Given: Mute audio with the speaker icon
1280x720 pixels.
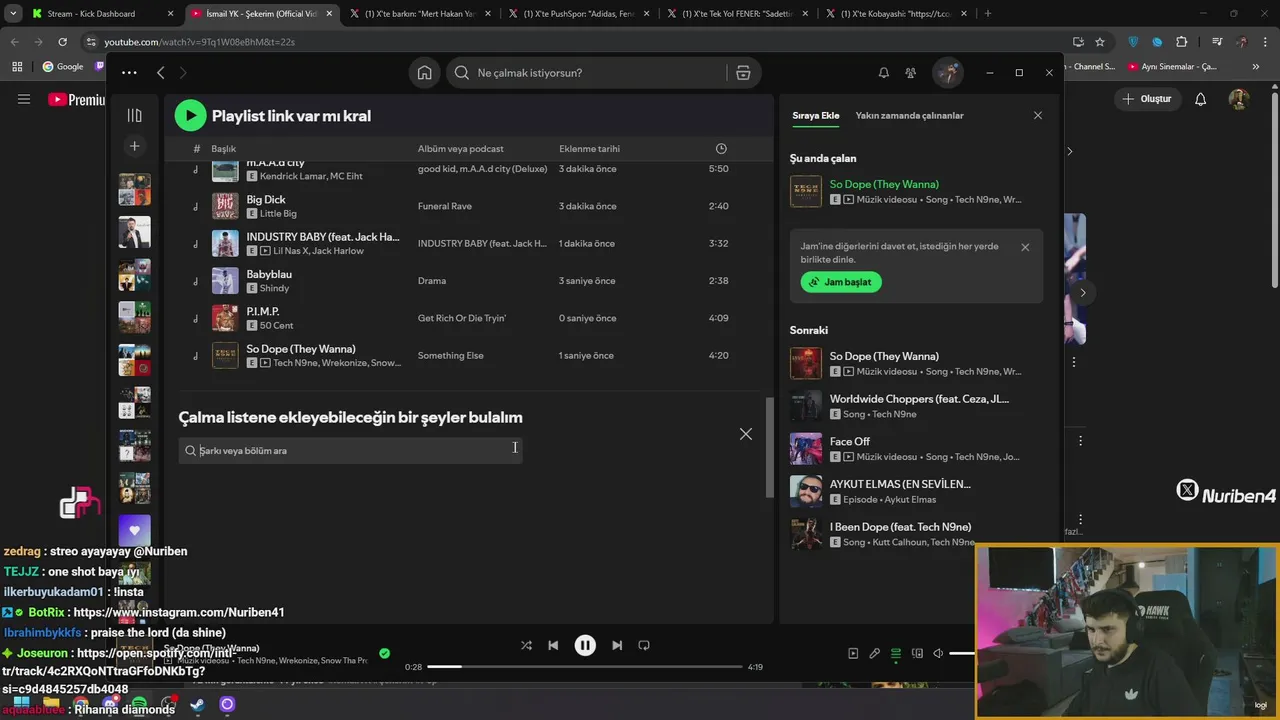Looking at the screenshot, I should point(938,653).
